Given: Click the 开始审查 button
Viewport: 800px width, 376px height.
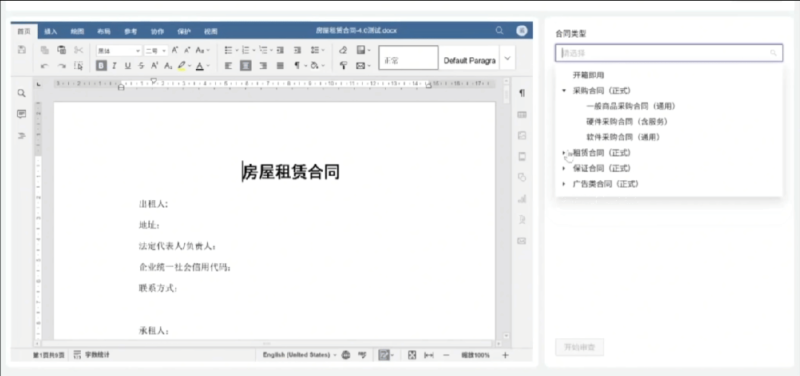Looking at the screenshot, I should (579, 348).
